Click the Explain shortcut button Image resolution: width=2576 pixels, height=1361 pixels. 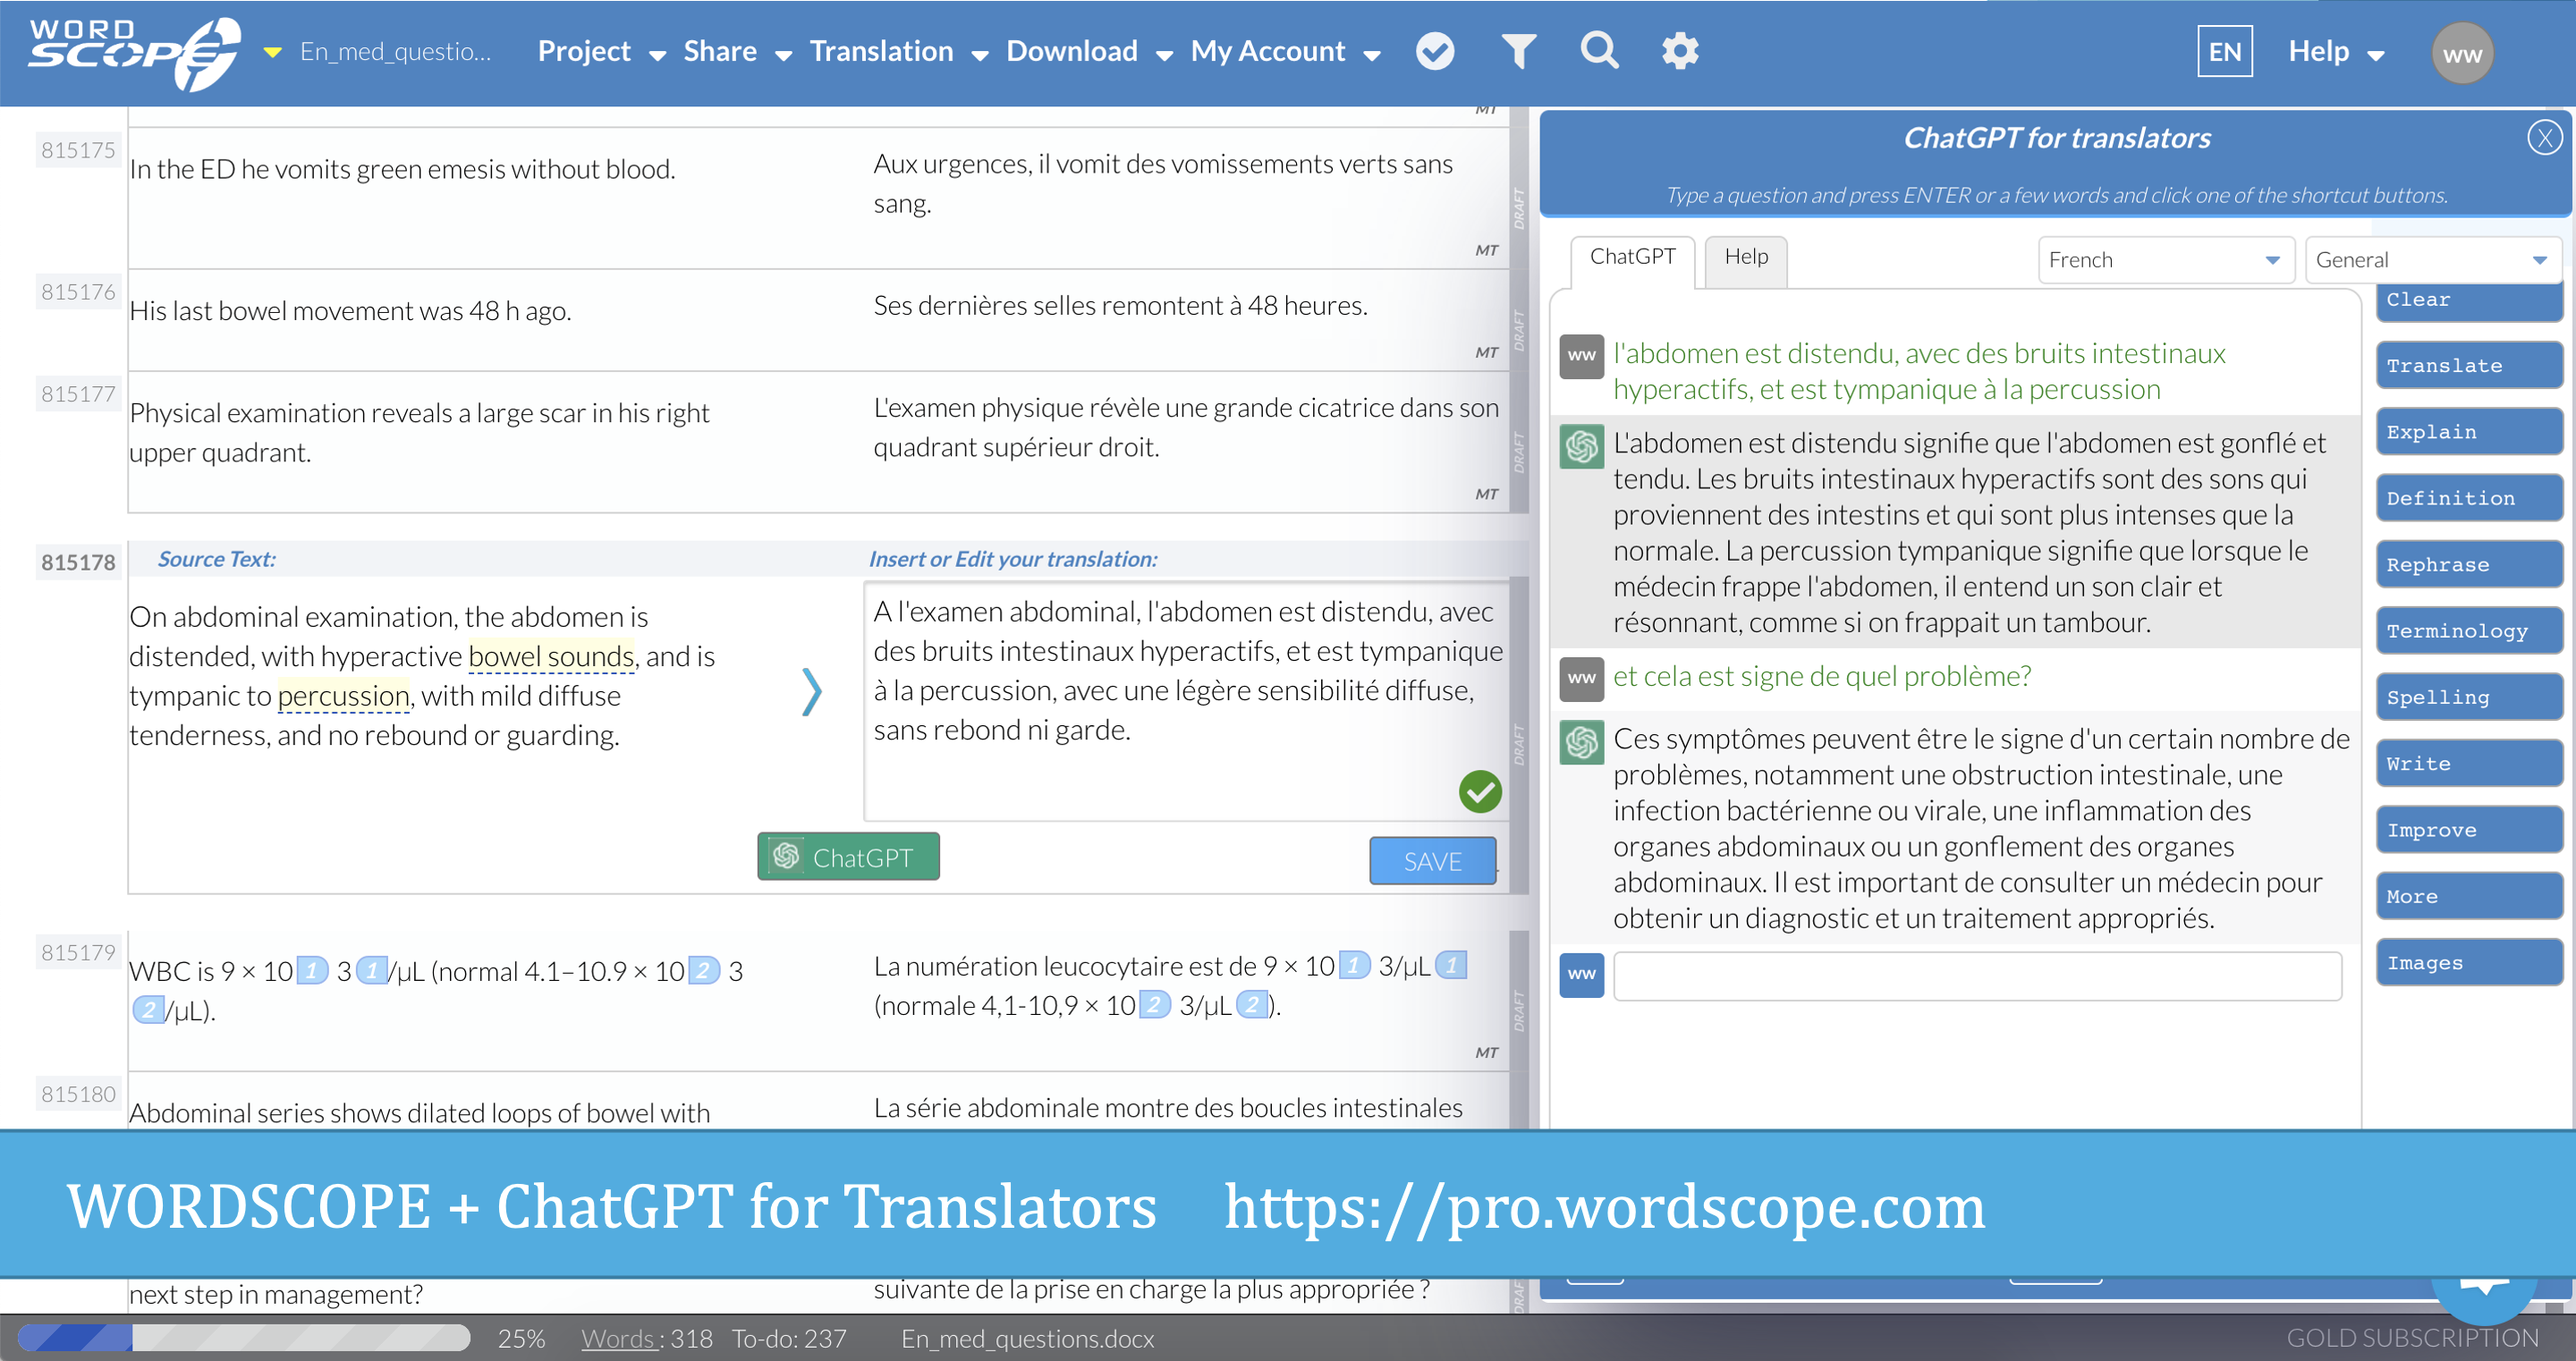(x=2468, y=432)
